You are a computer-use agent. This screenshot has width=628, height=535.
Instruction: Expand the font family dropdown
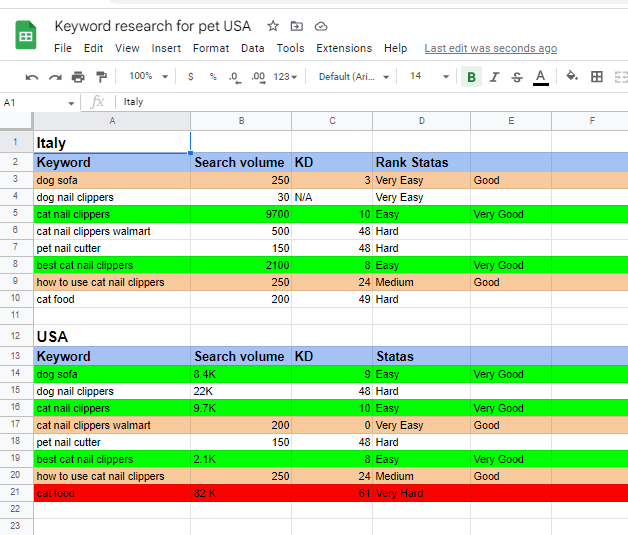point(352,76)
